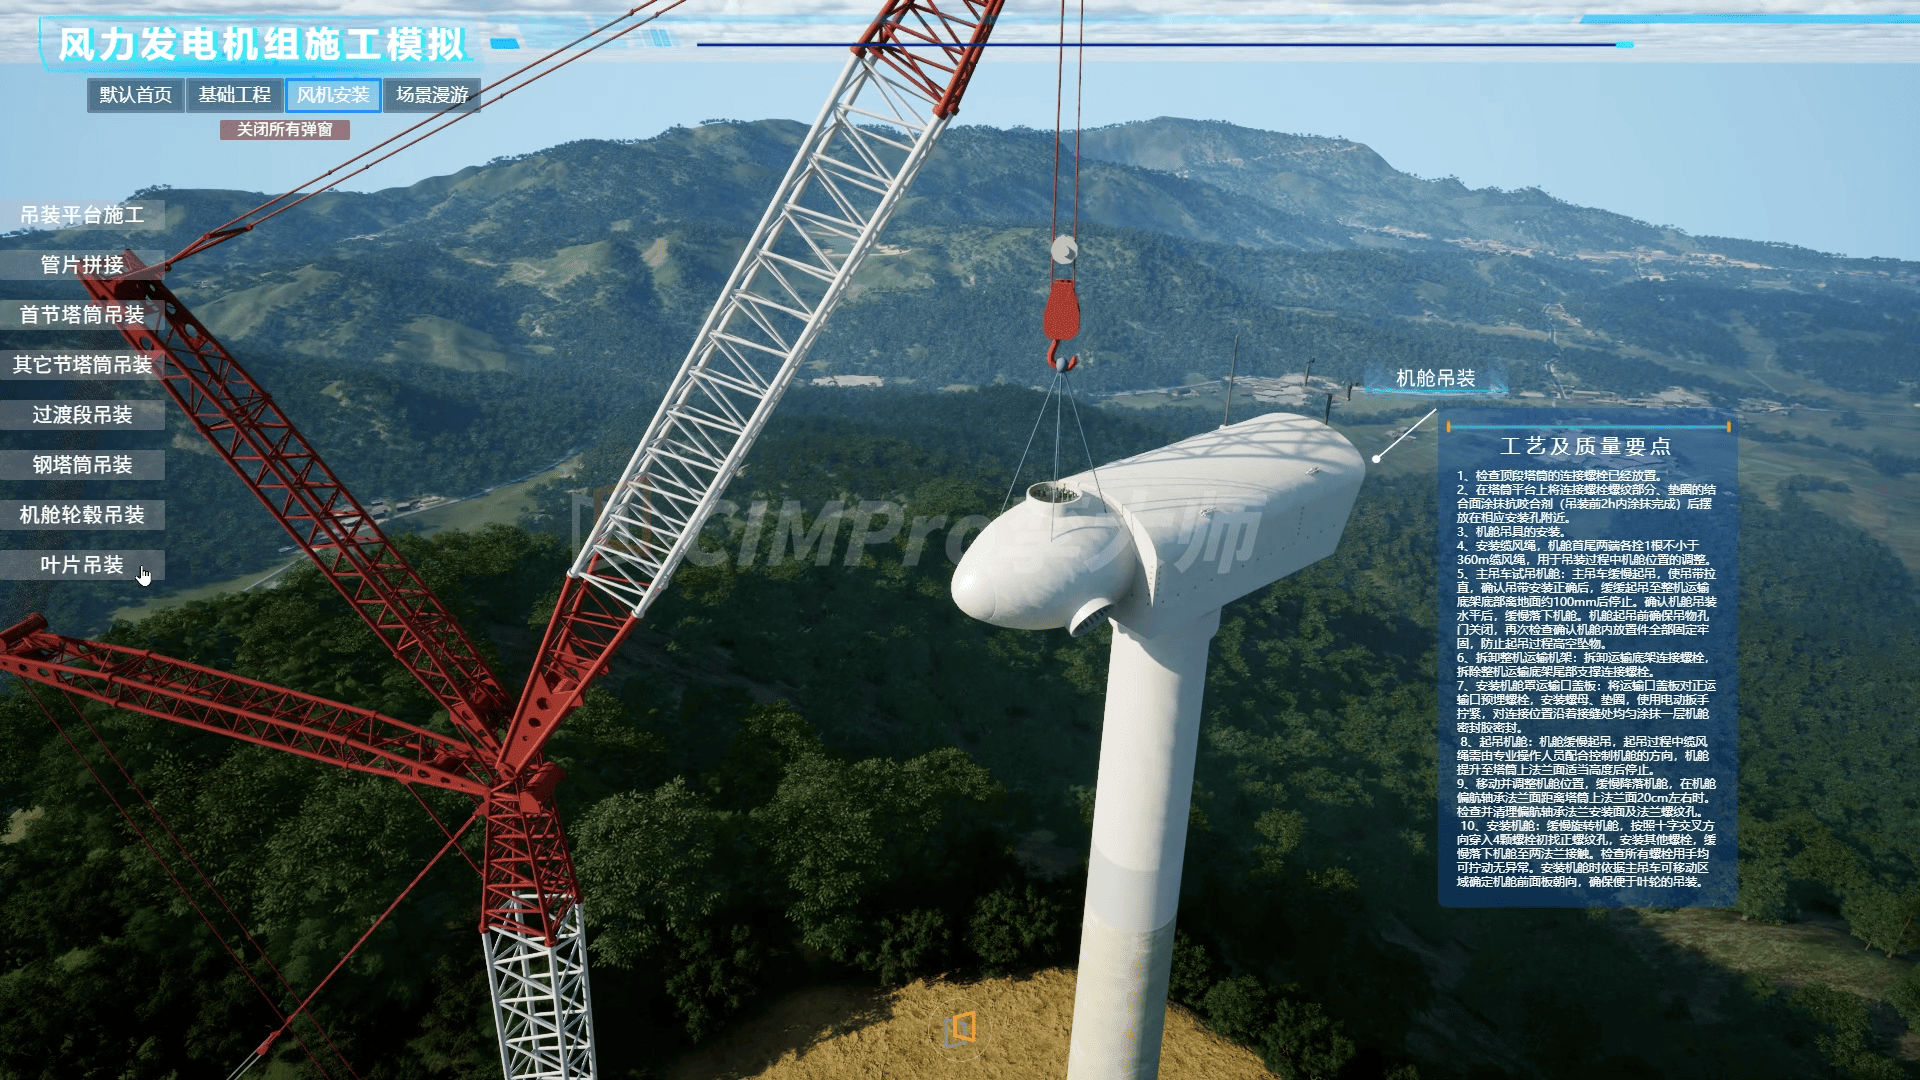Screen dimensions: 1920x1080
Task: Choose the 首节塔筒吊装 step
Action: (x=82, y=315)
